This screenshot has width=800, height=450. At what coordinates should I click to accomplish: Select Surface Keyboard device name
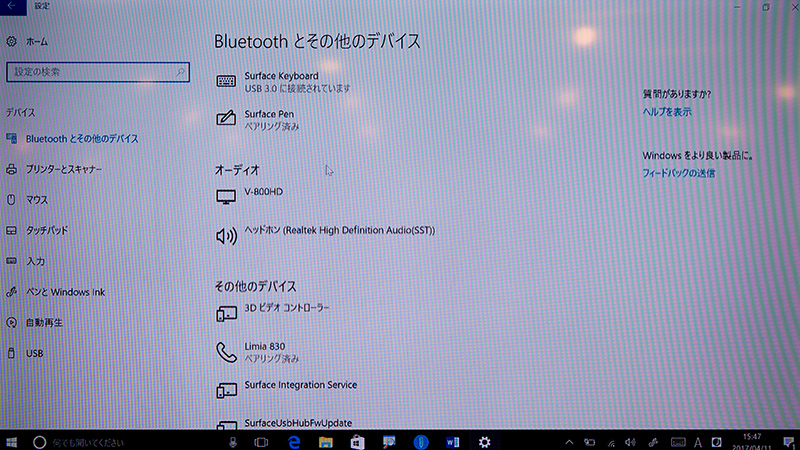point(281,76)
